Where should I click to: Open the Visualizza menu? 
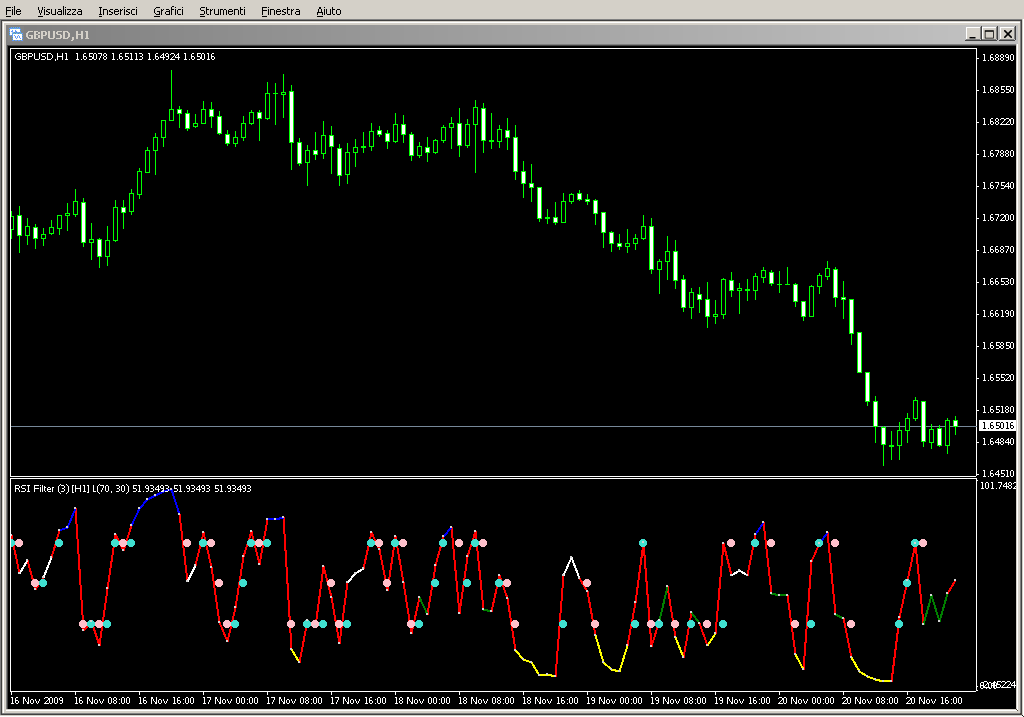coord(59,11)
